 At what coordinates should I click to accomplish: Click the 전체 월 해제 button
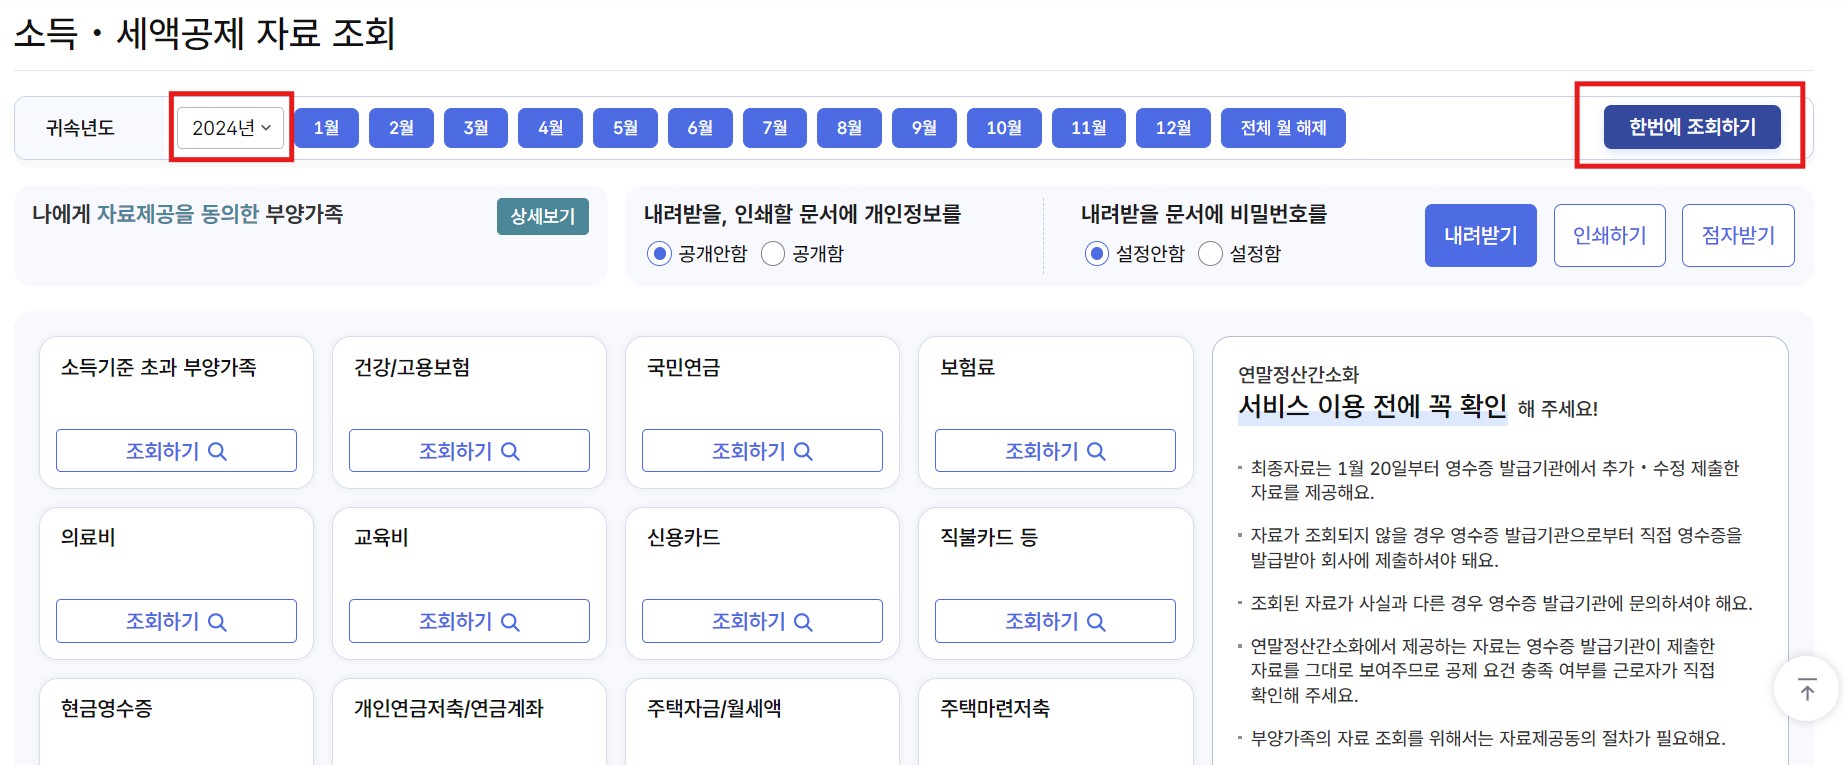(1283, 127)
